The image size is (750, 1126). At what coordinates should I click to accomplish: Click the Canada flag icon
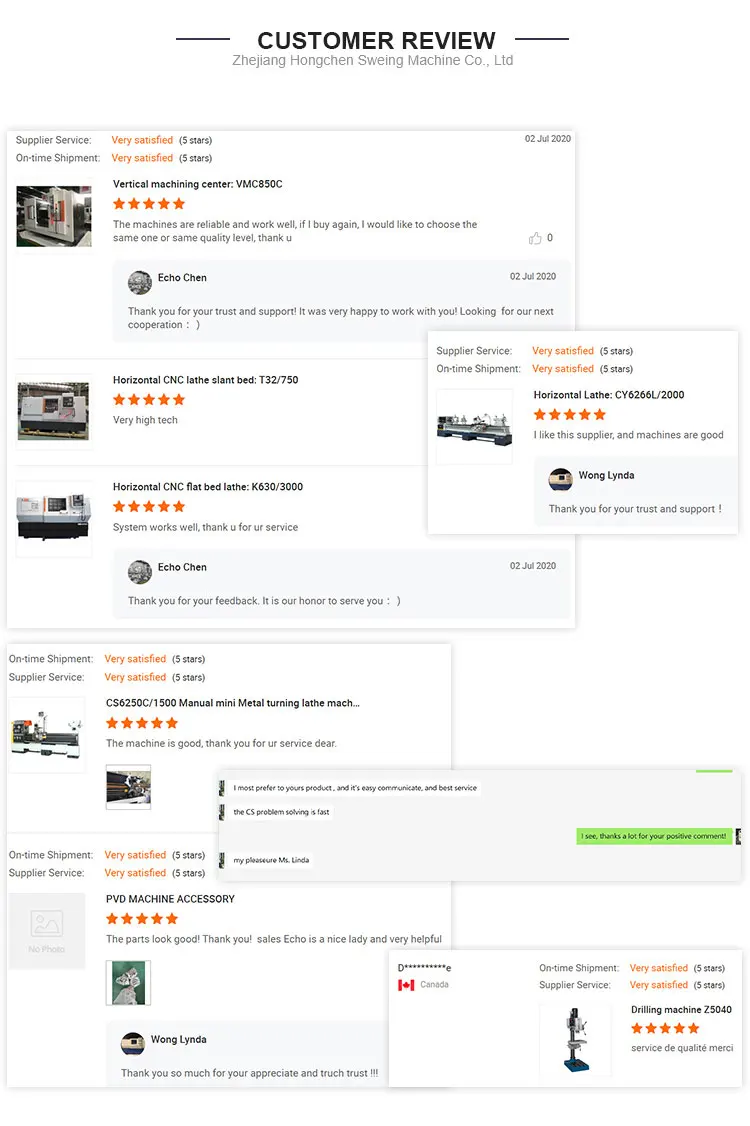(407, 985)
